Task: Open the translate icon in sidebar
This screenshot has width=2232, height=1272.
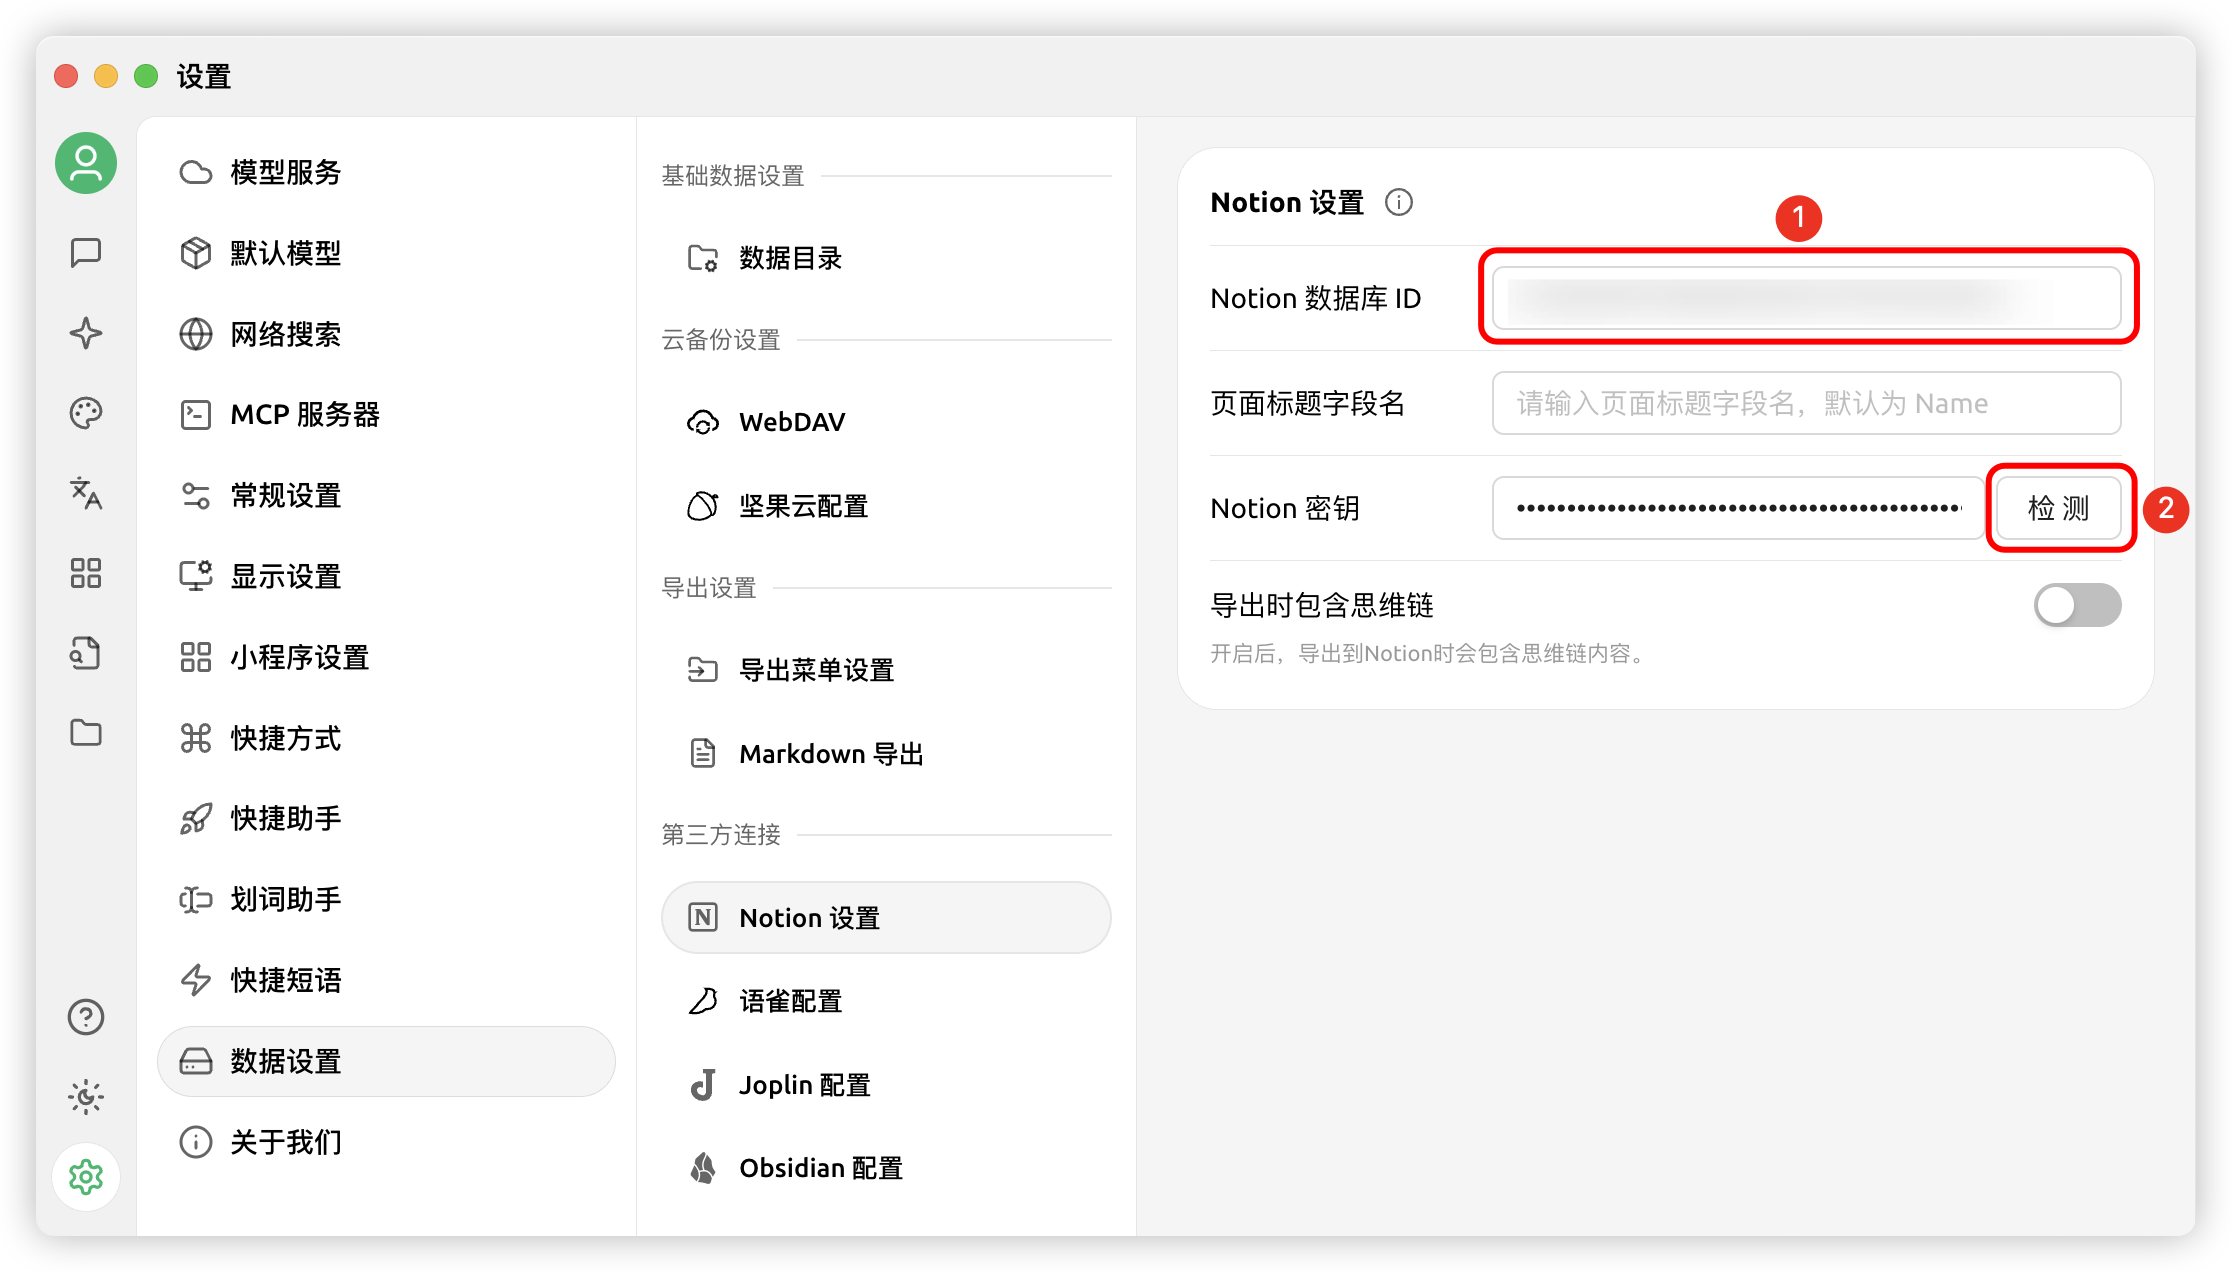Action: tap(86, 493)
